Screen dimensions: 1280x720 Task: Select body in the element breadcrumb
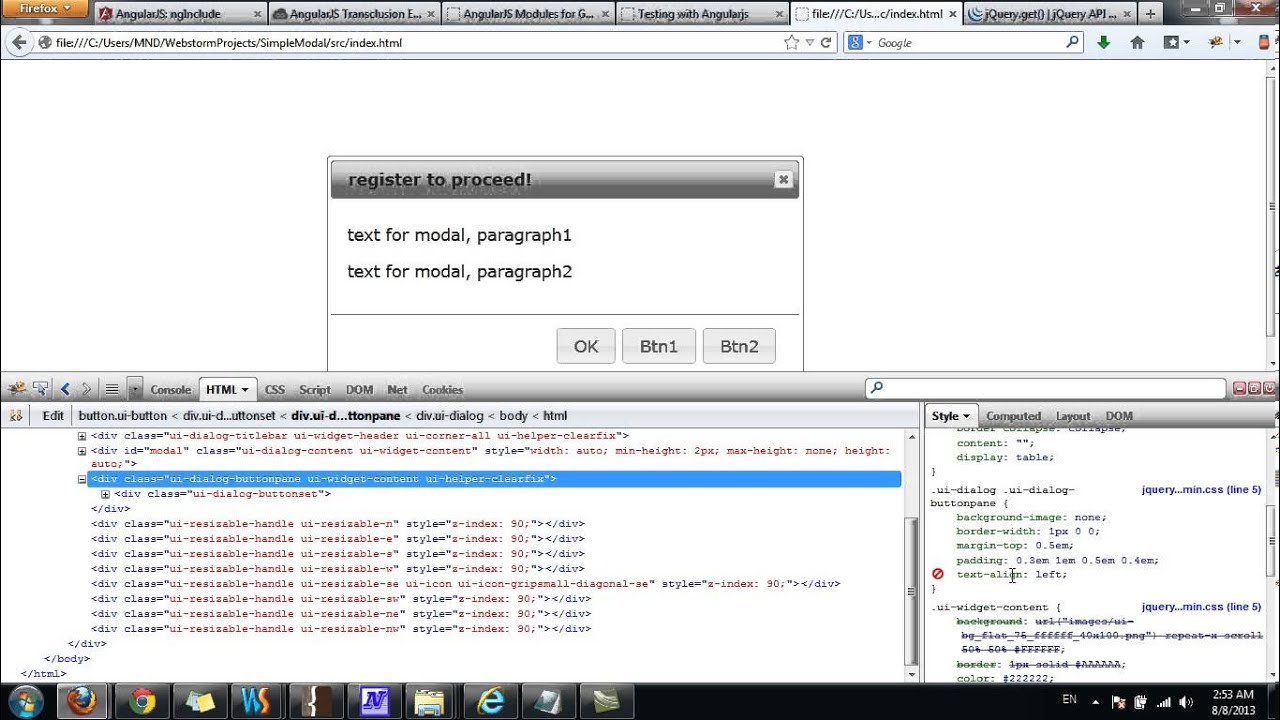pyautogui.click(x=512, y=416)
